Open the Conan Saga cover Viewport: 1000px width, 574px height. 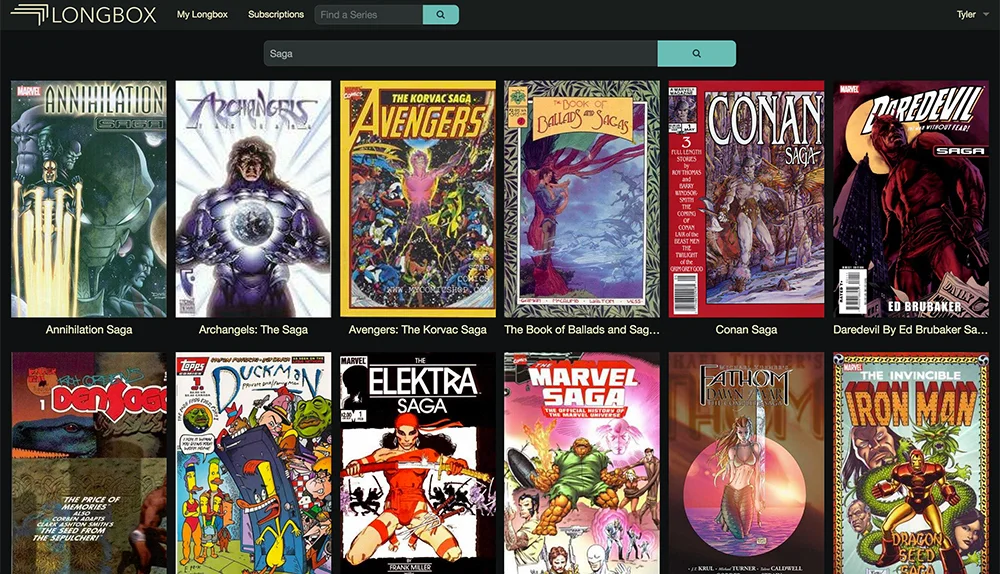746,199
